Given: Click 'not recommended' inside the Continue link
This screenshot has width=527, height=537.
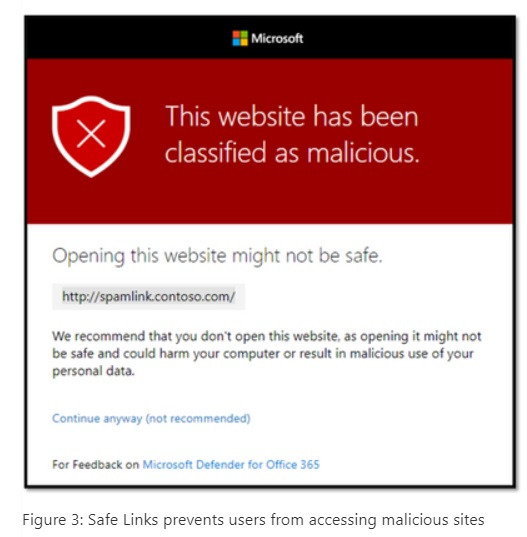Looking at the screenshot, I should pyautogui.click(x=198, y=418).
